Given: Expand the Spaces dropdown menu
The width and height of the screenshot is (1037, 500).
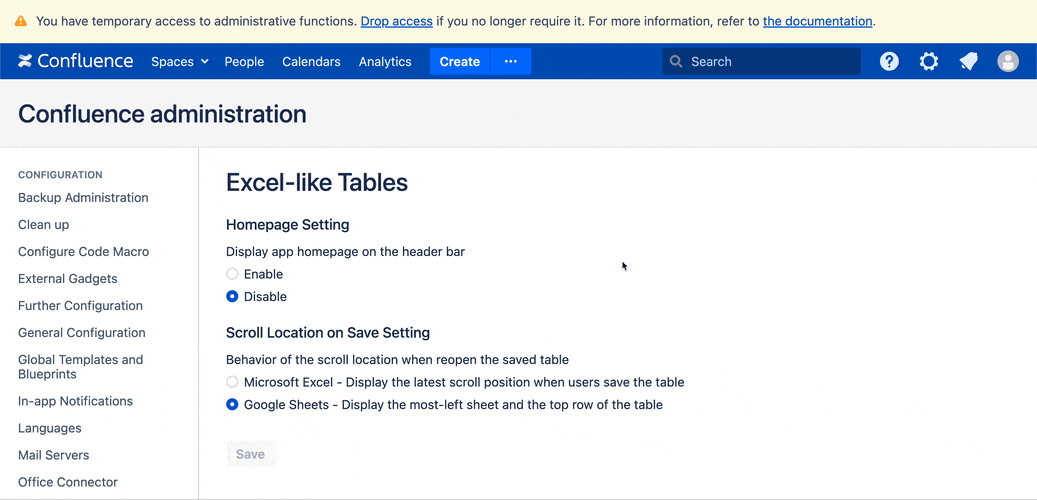Looking at the screenshot, I should coord(180,61).
